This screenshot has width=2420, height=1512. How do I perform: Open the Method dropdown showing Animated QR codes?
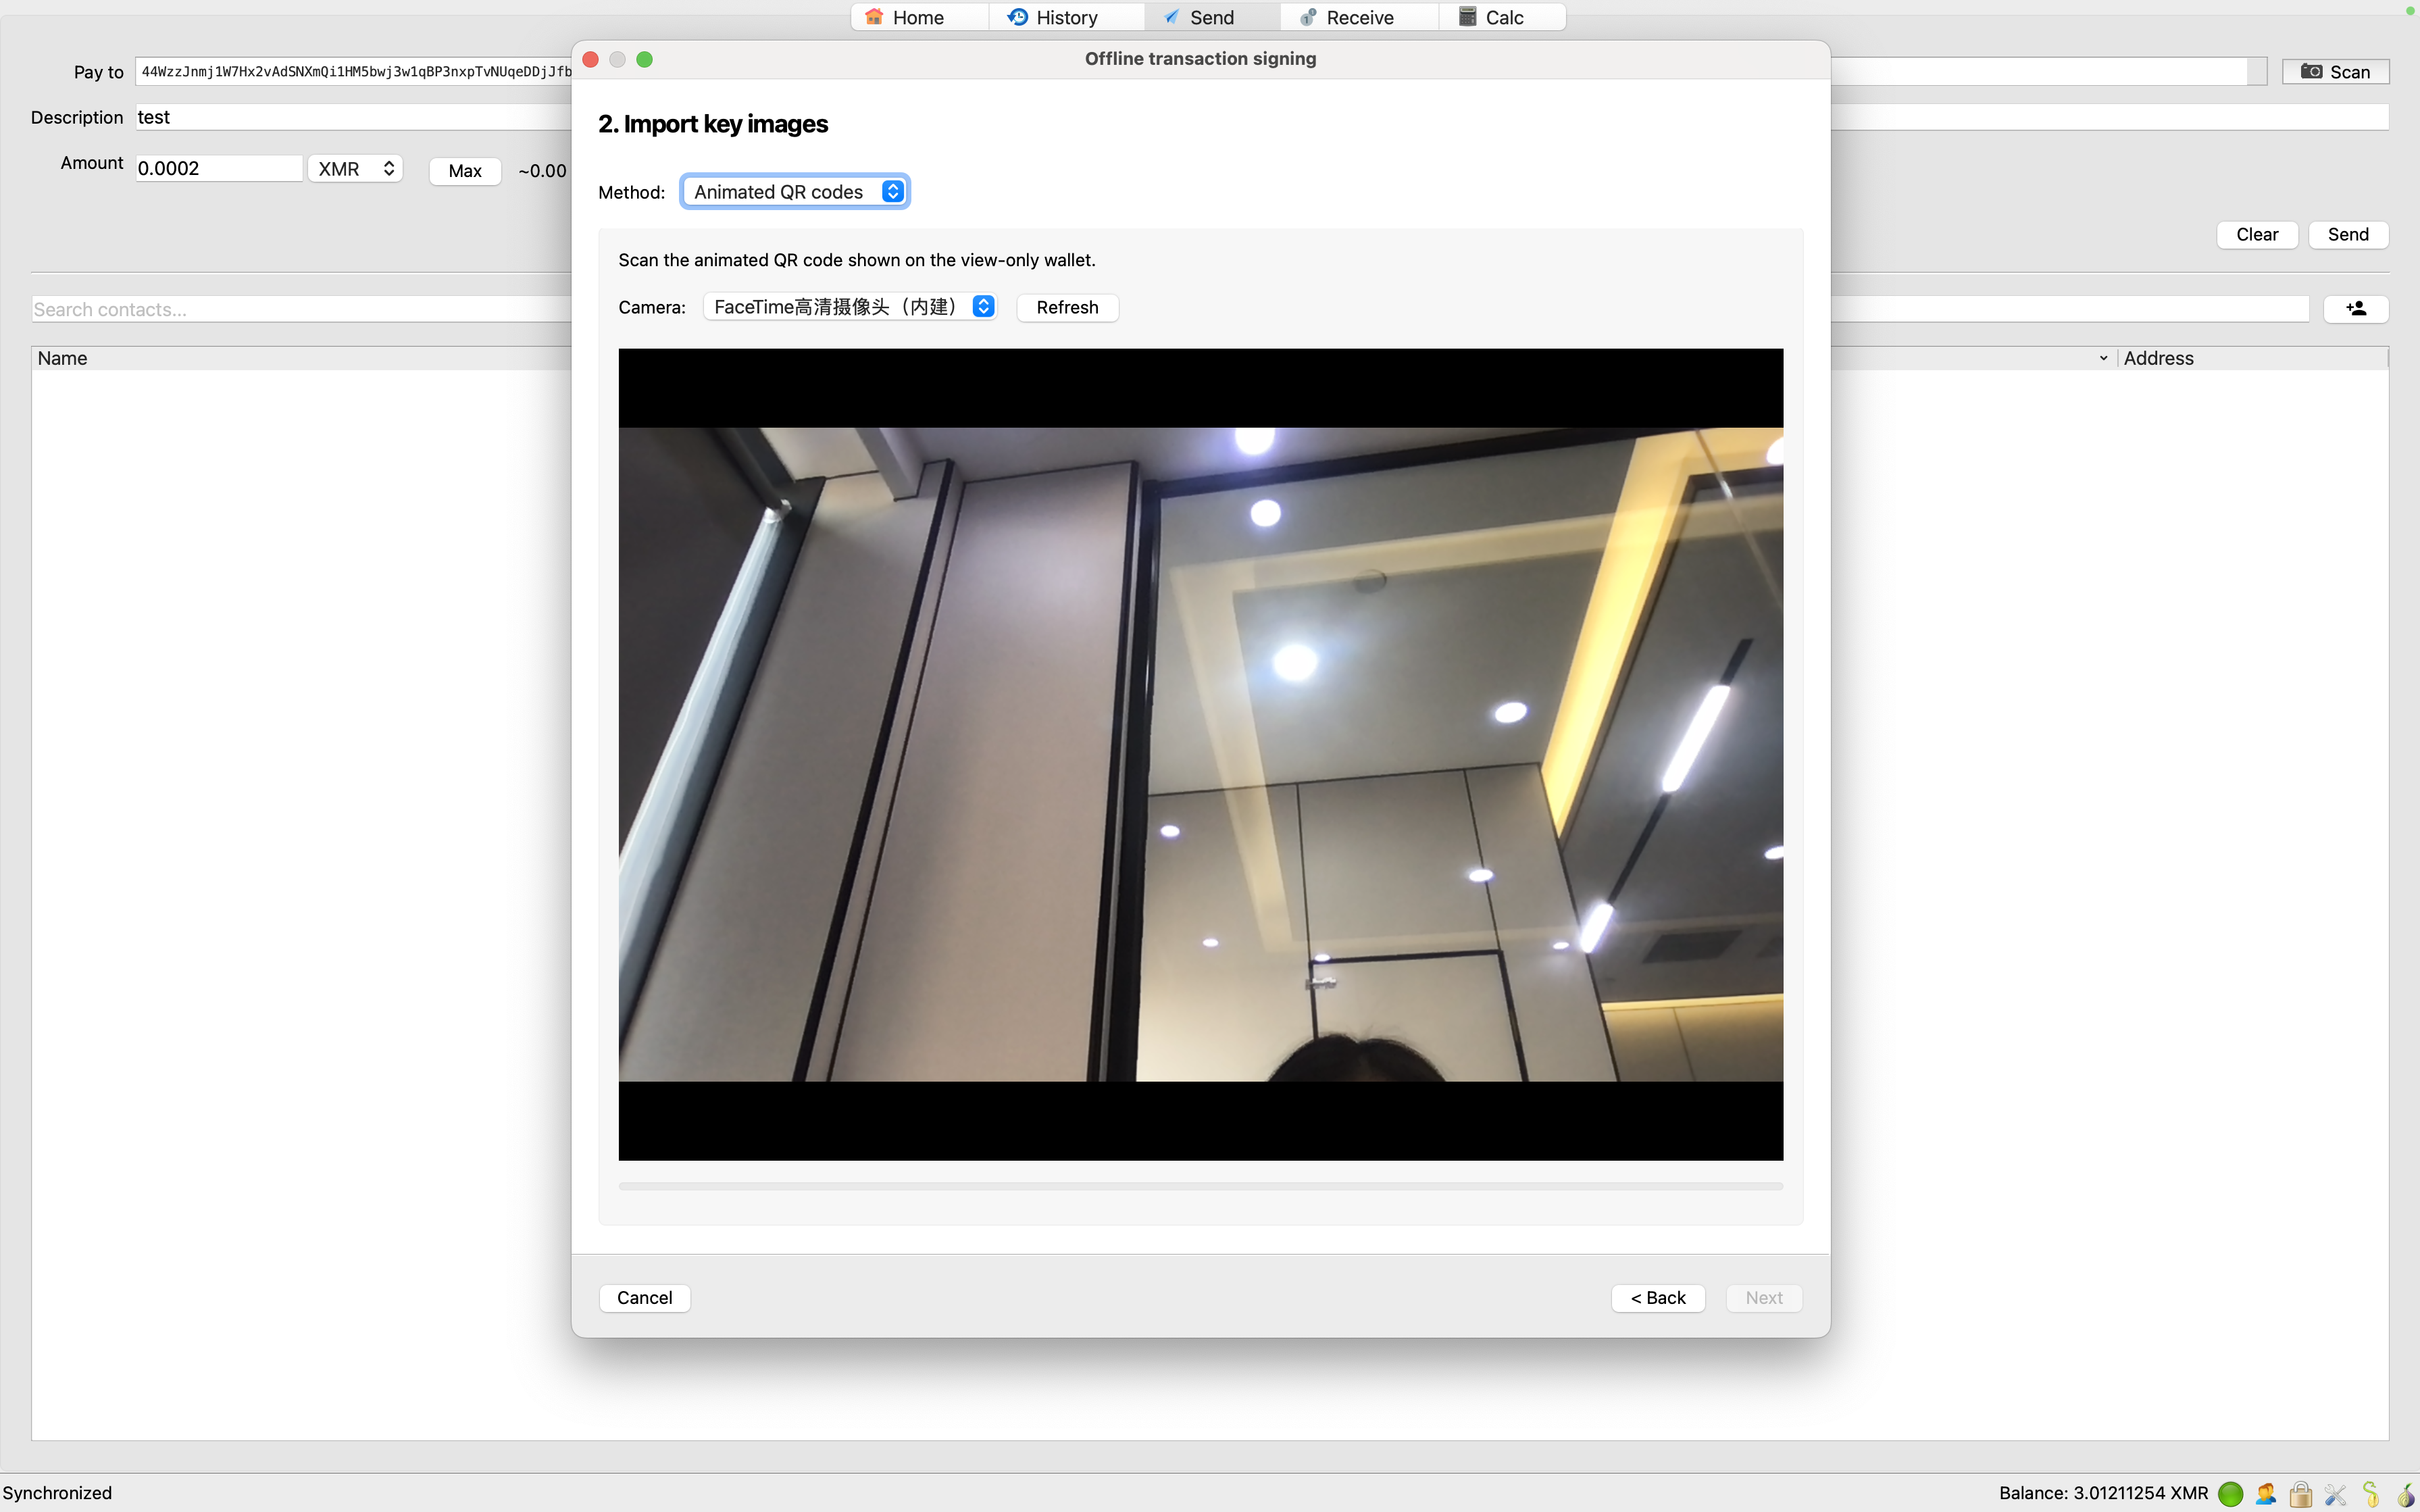pos(796,192)
